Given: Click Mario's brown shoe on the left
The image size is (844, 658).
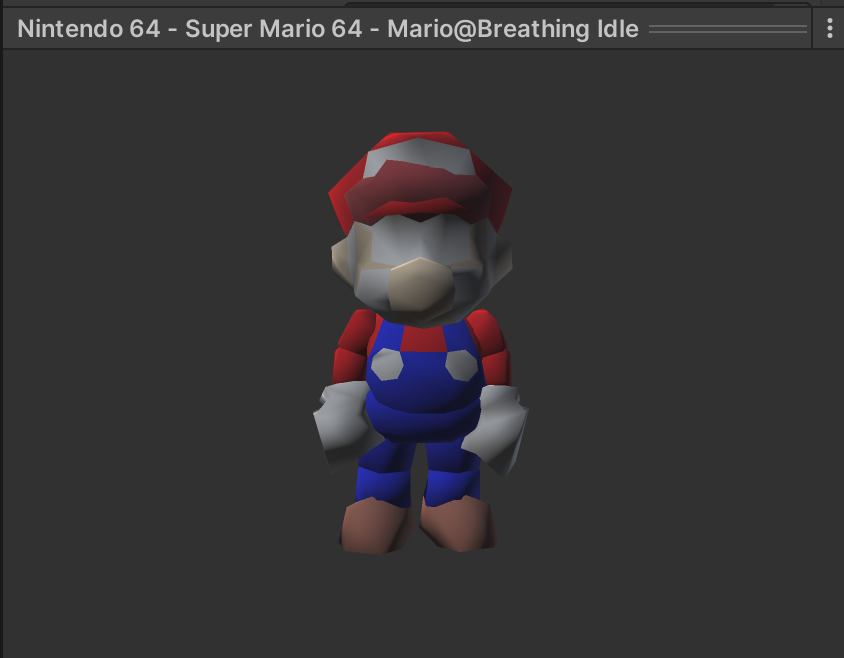Looking at the screenshot, I should (x=373, y=525).
